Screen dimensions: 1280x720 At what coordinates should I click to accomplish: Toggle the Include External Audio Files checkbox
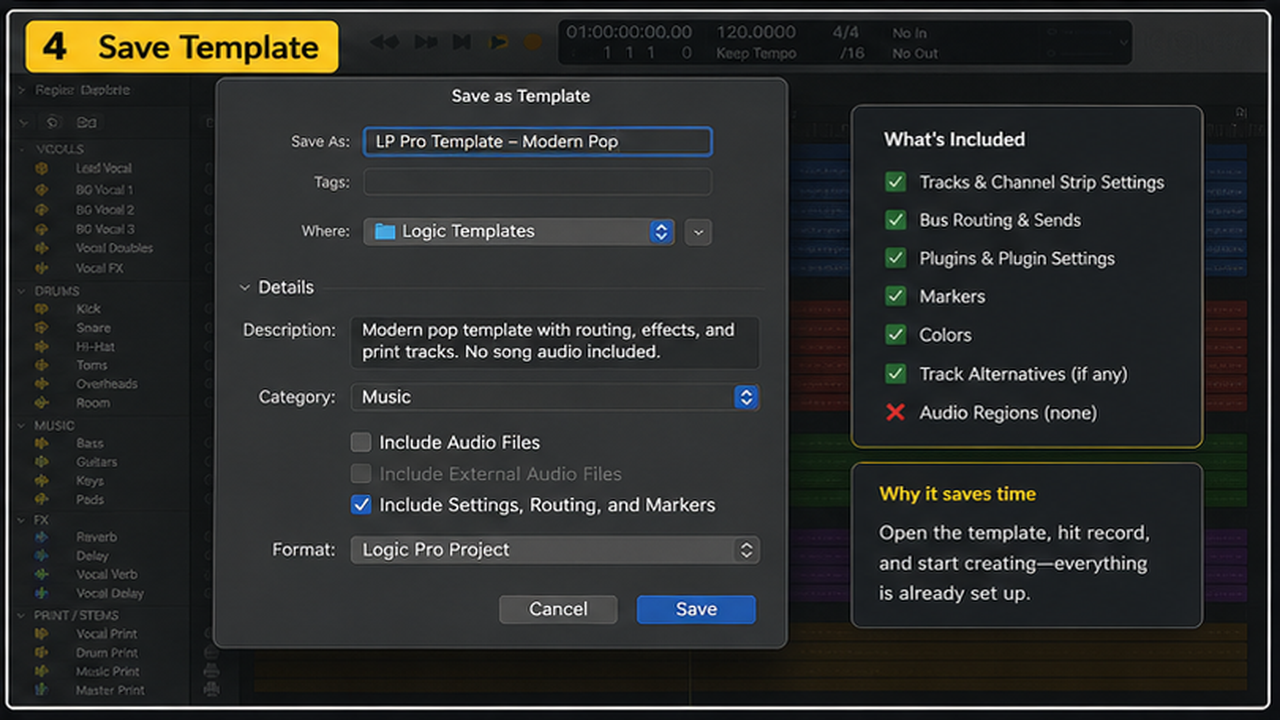361,474
